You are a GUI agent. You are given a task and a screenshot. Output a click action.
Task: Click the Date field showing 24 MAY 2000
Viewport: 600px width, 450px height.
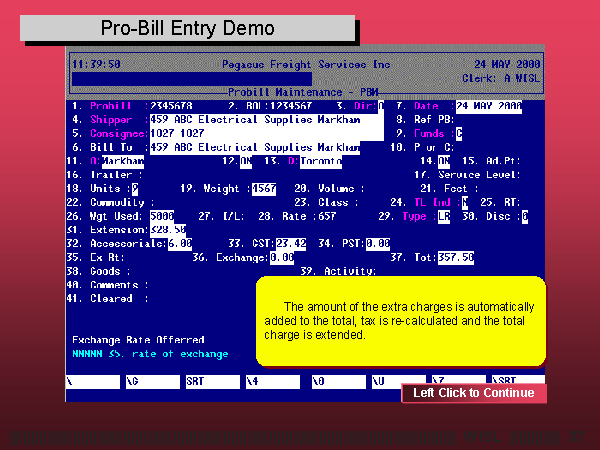click(x=489, y=105)
